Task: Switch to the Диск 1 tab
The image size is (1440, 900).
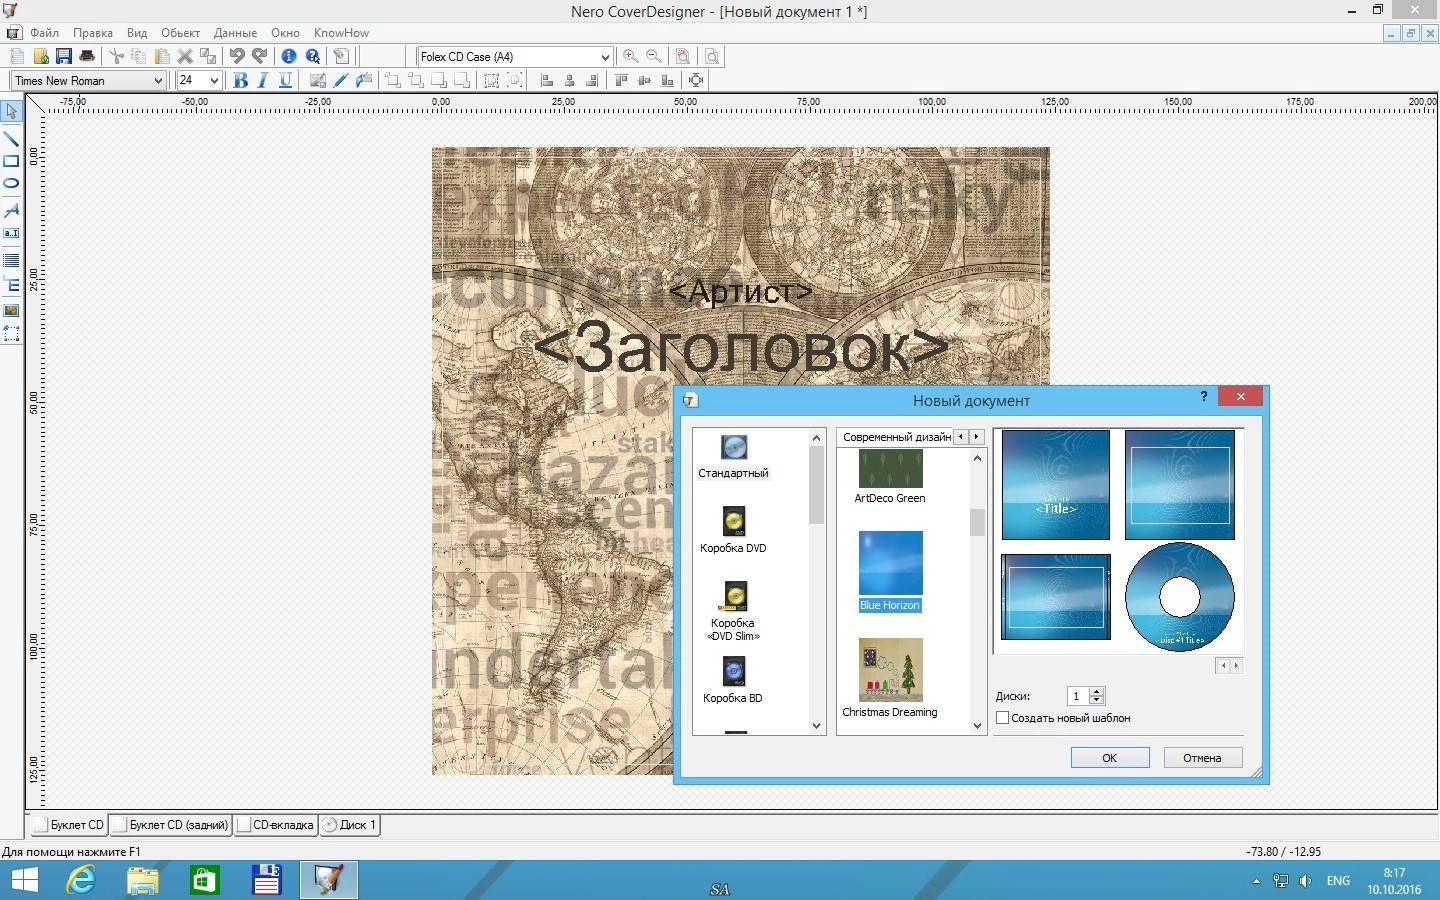Action: 349,825
